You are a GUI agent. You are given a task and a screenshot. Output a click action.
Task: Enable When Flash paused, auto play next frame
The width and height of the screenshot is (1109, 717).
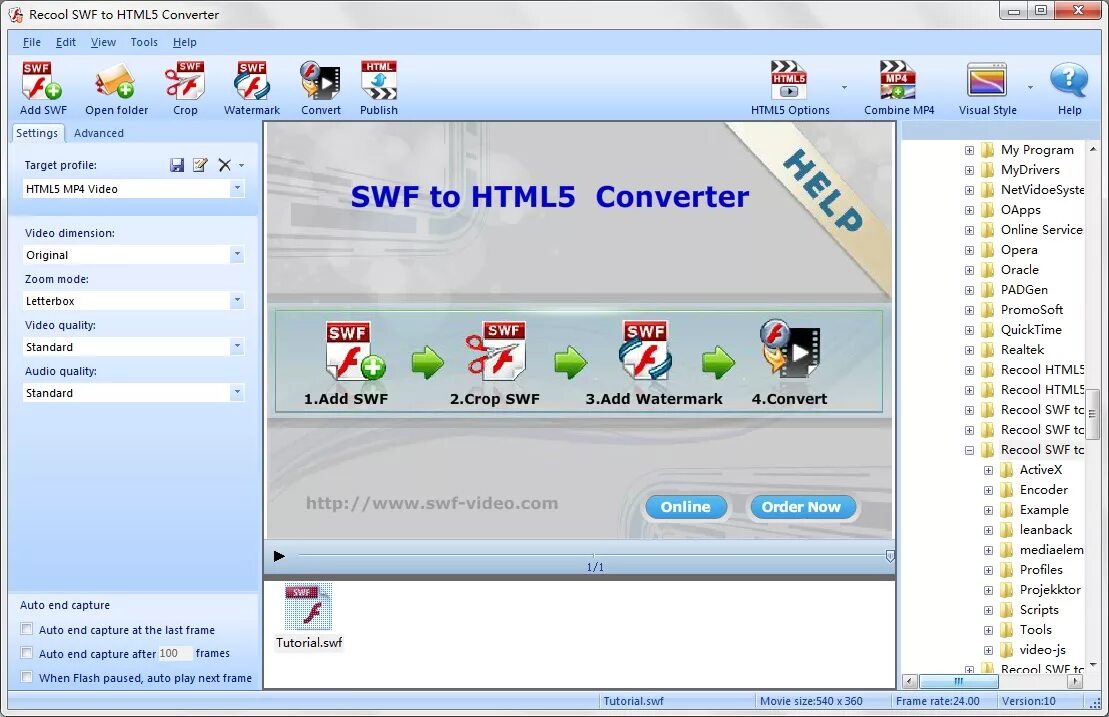pos(27,677)
